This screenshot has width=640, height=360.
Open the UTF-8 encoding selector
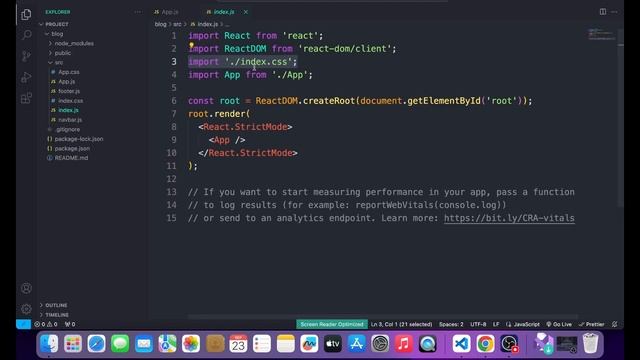coord(478,324)
